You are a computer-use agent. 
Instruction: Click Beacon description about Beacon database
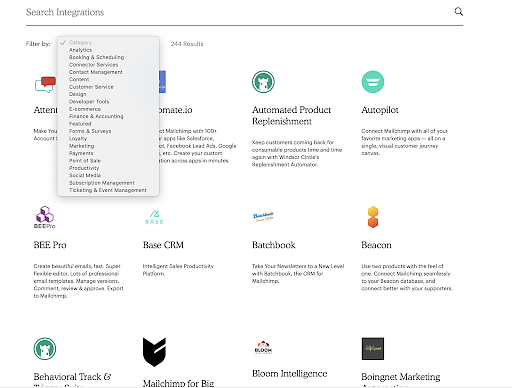[407, 277]
